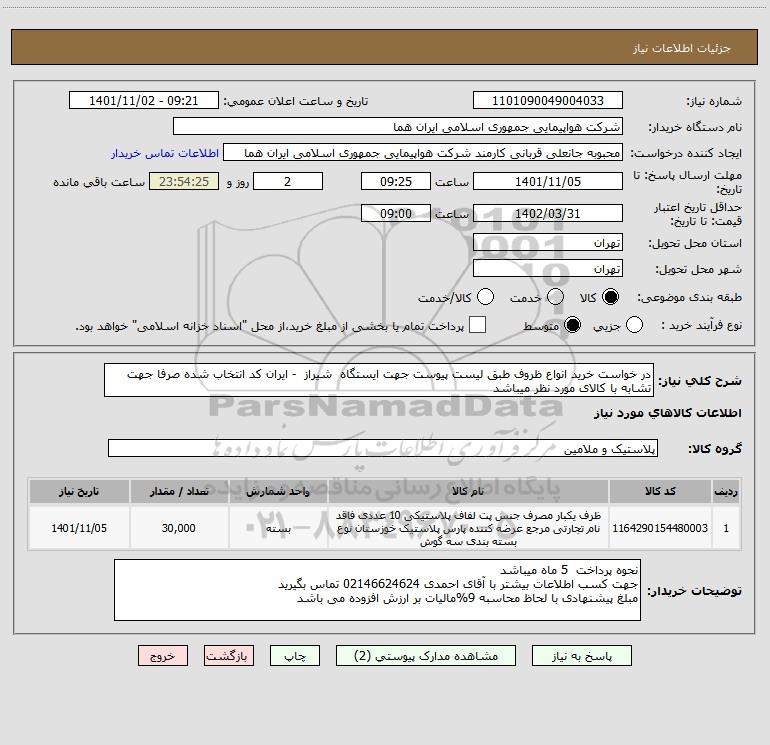This screenshot has height=745, width=770.
Task: Click the remaining time 23:54:25 field
Action: click(x=184, y=181)
